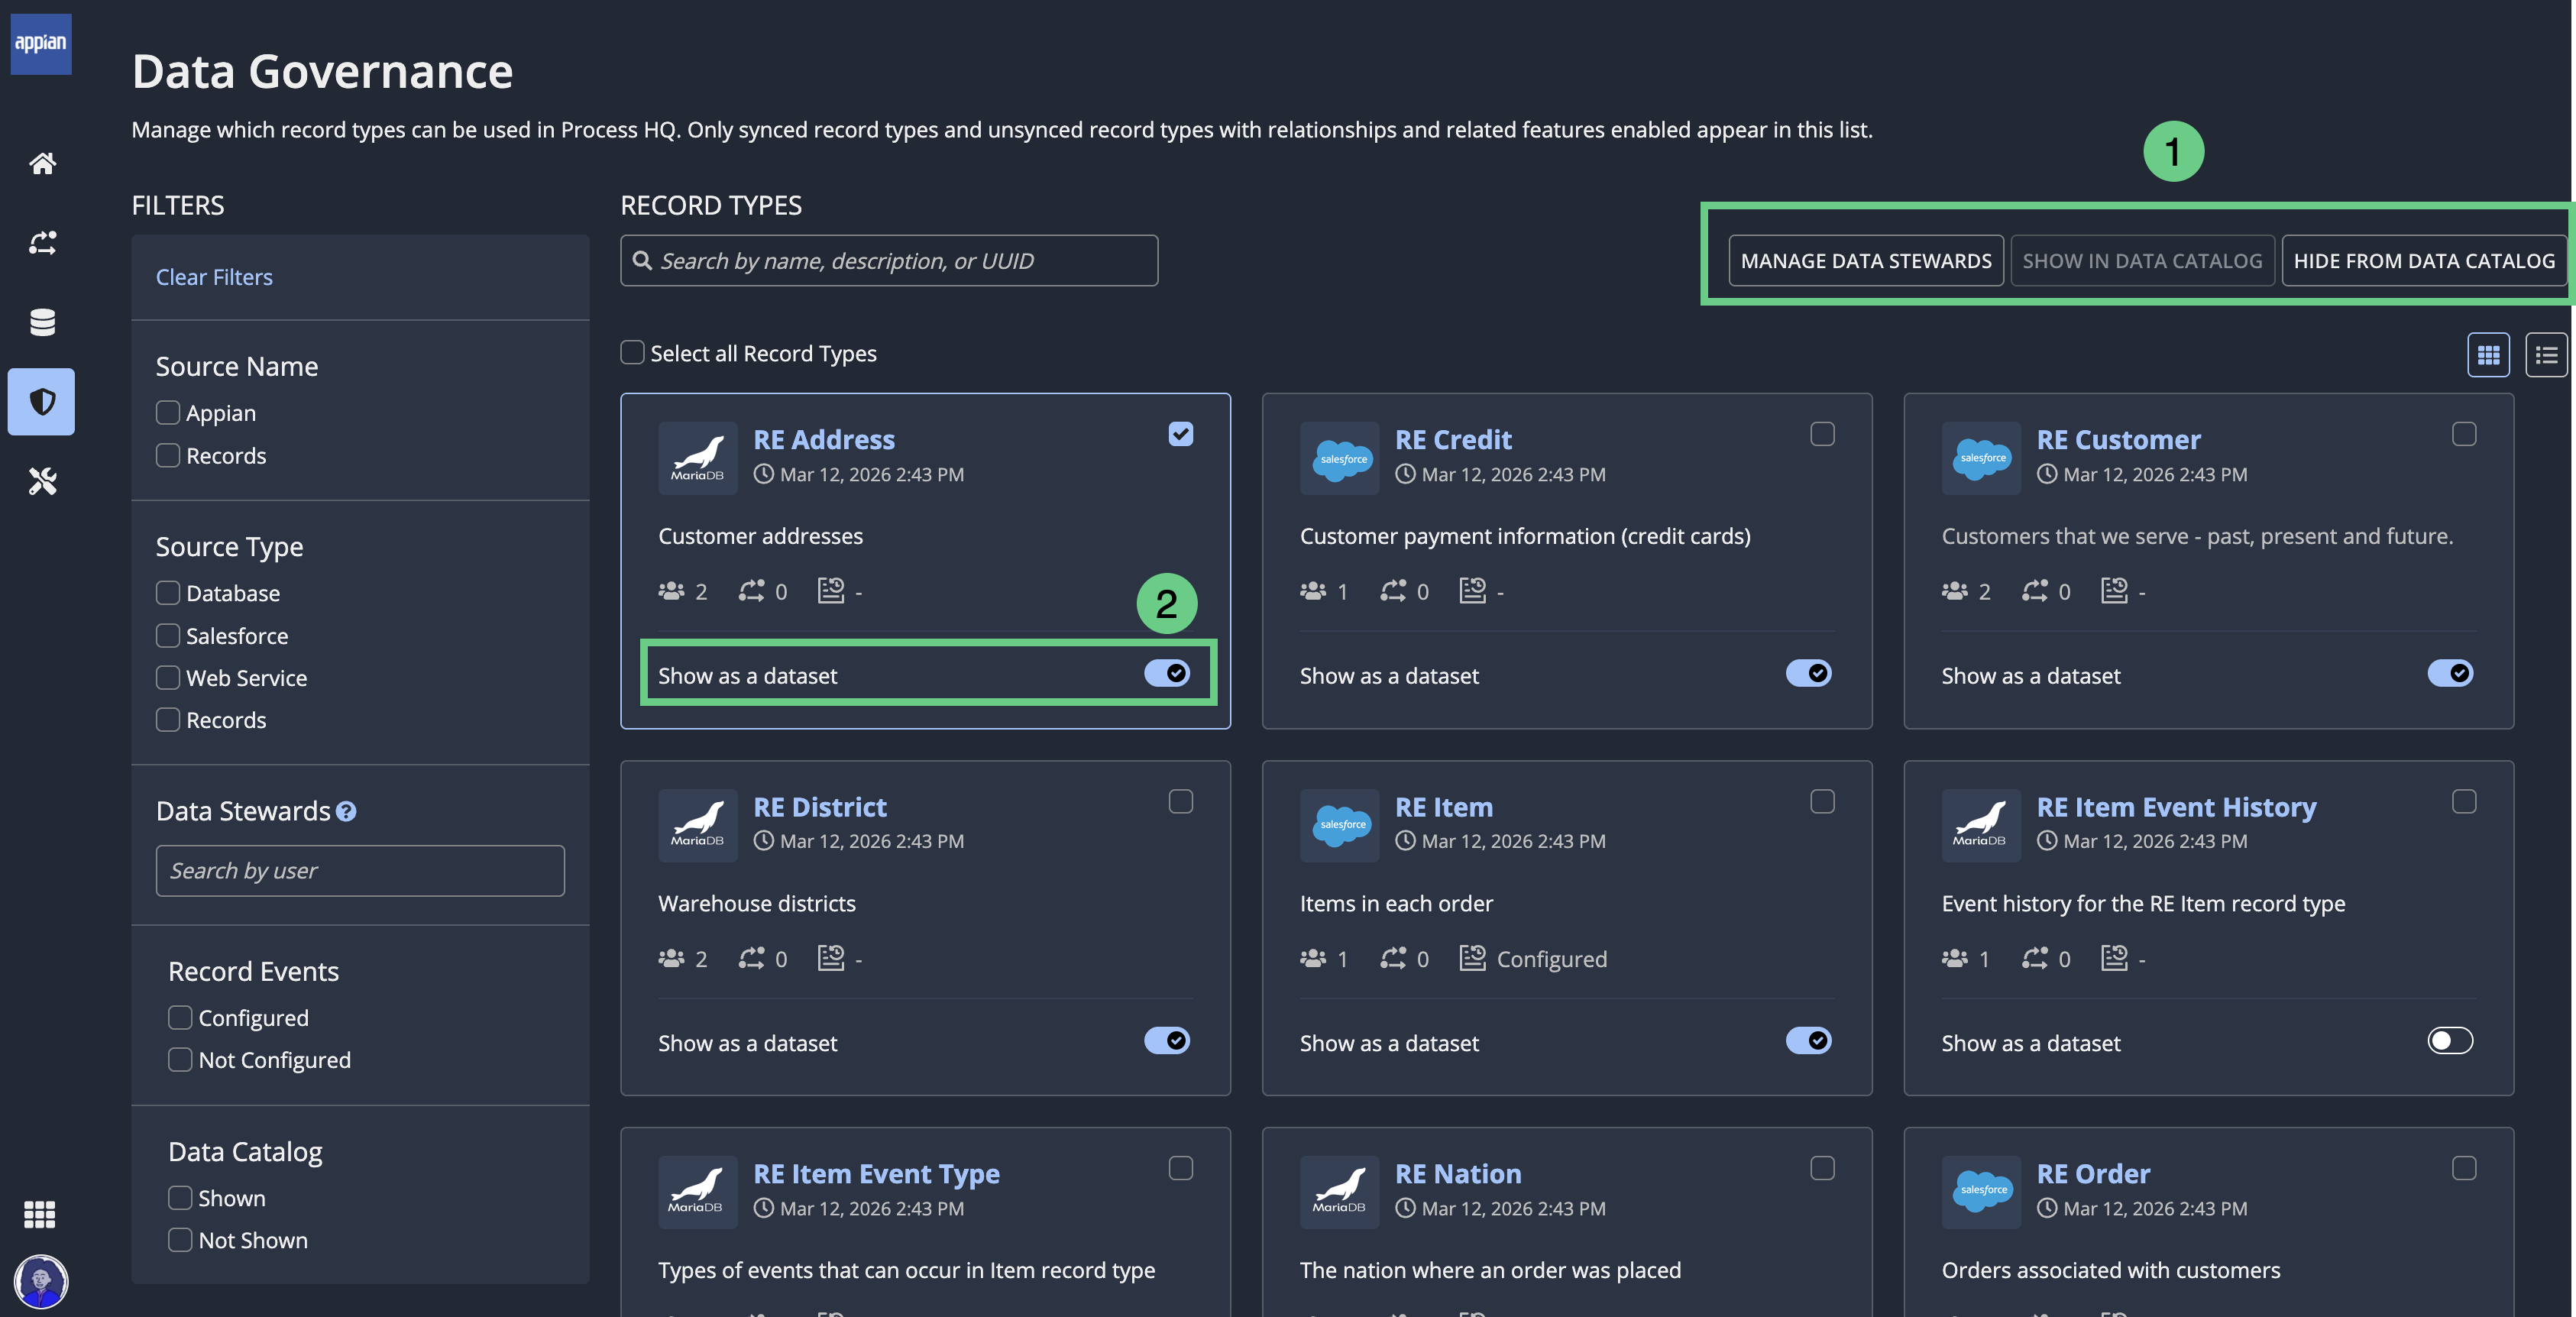The width and height of the screenshot is (2576, 1317).
Task: Click the Salesforce icon on RE Order card
Action: (1982, 1192)
